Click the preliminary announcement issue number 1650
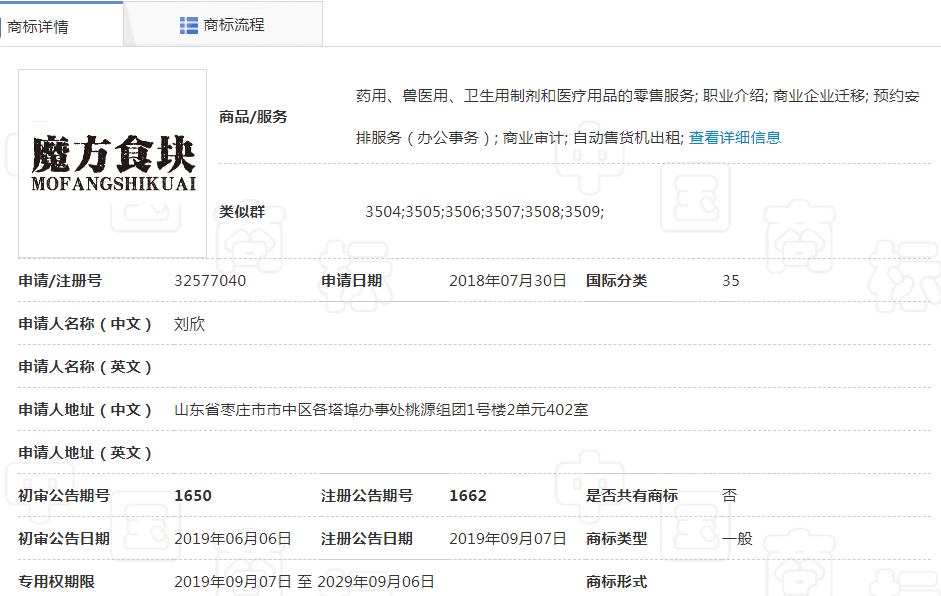The image size is (941, 596). (x=193, y=496)
